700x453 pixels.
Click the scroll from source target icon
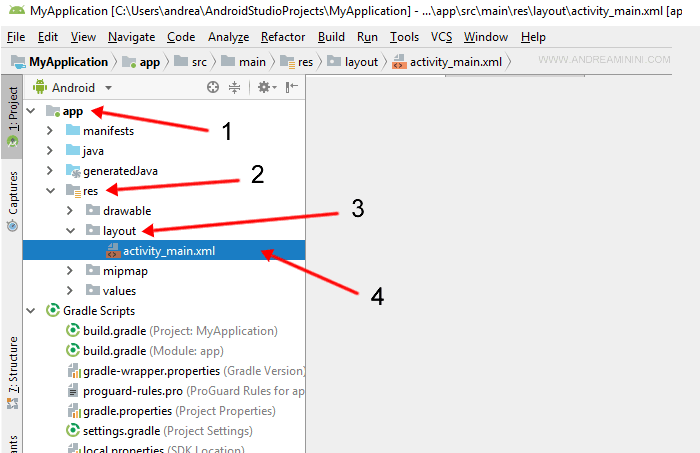(x=213, y=87)
